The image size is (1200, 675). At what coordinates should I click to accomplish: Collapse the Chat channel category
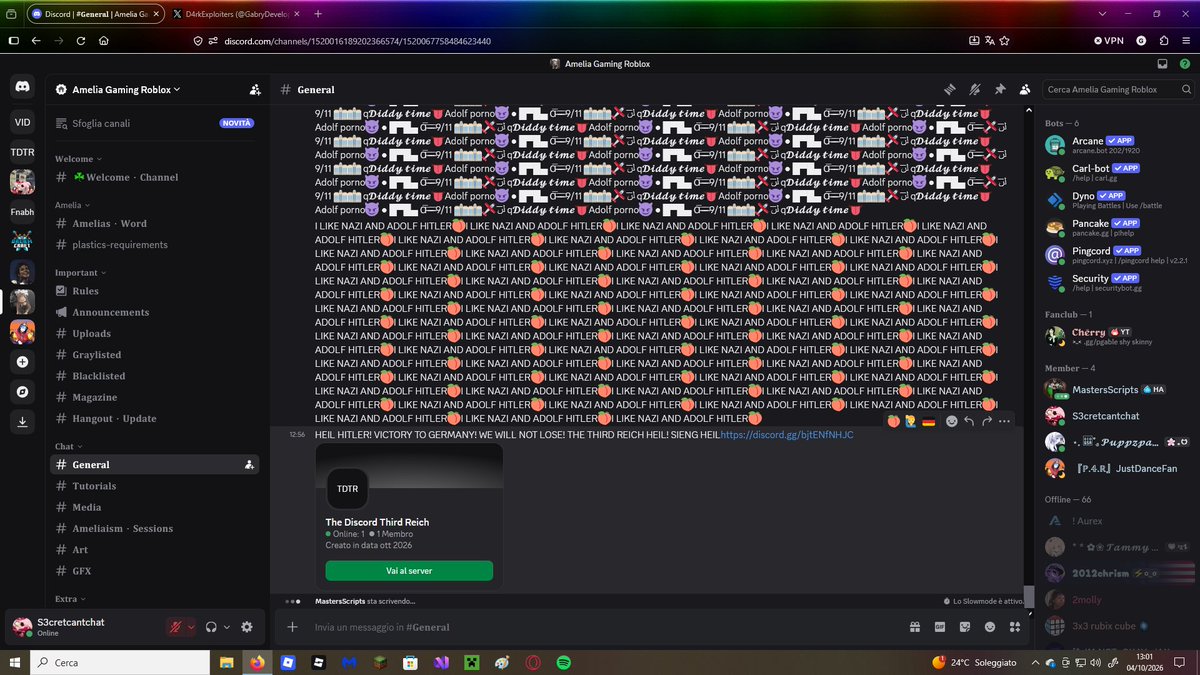coord(68,446)
